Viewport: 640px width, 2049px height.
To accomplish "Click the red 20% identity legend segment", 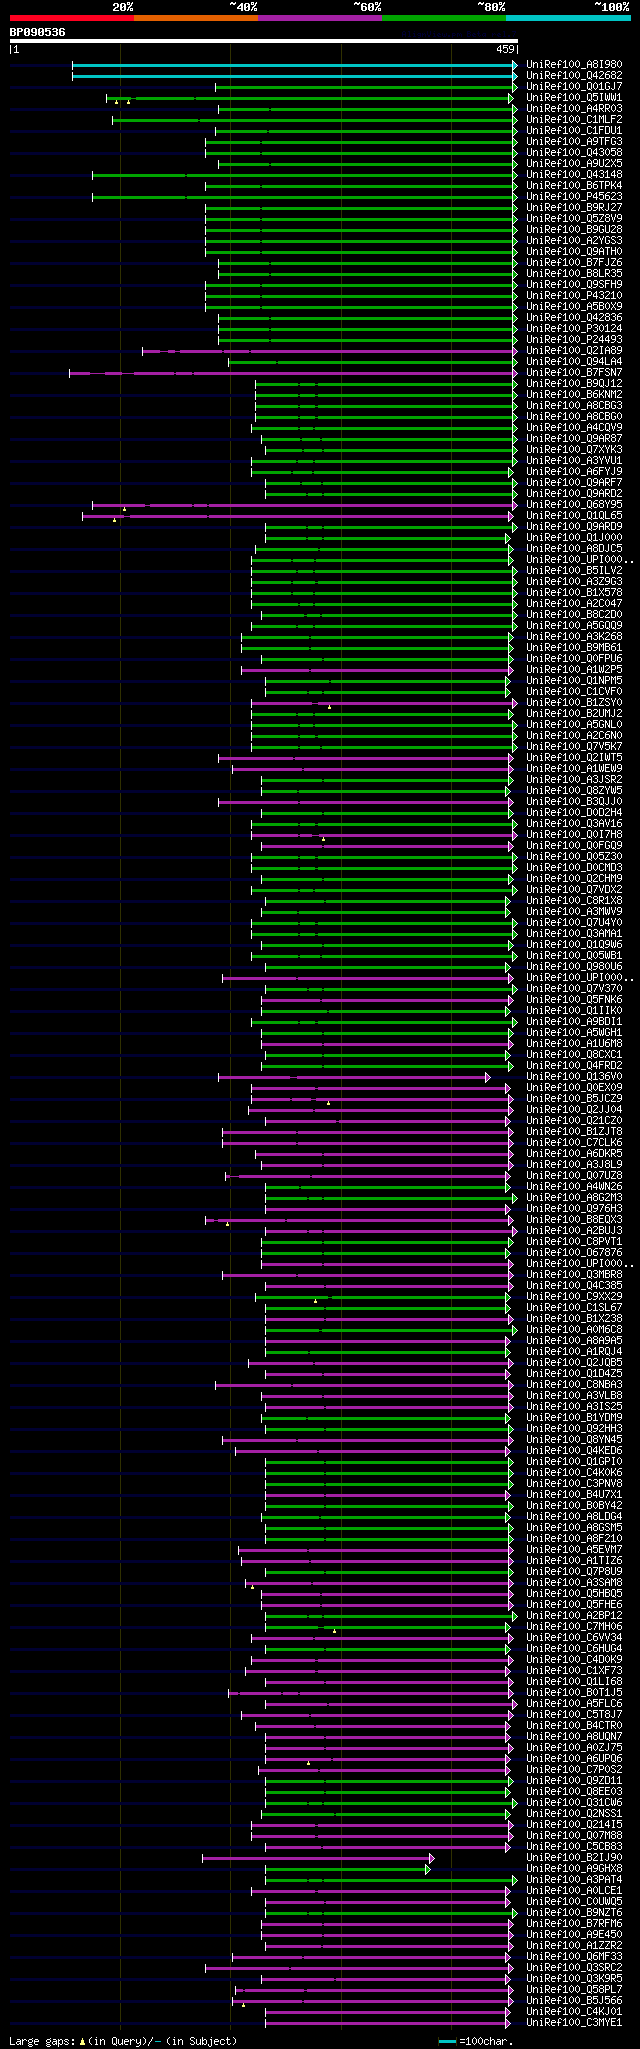I will pyautogui.click(x=71, y=18).
